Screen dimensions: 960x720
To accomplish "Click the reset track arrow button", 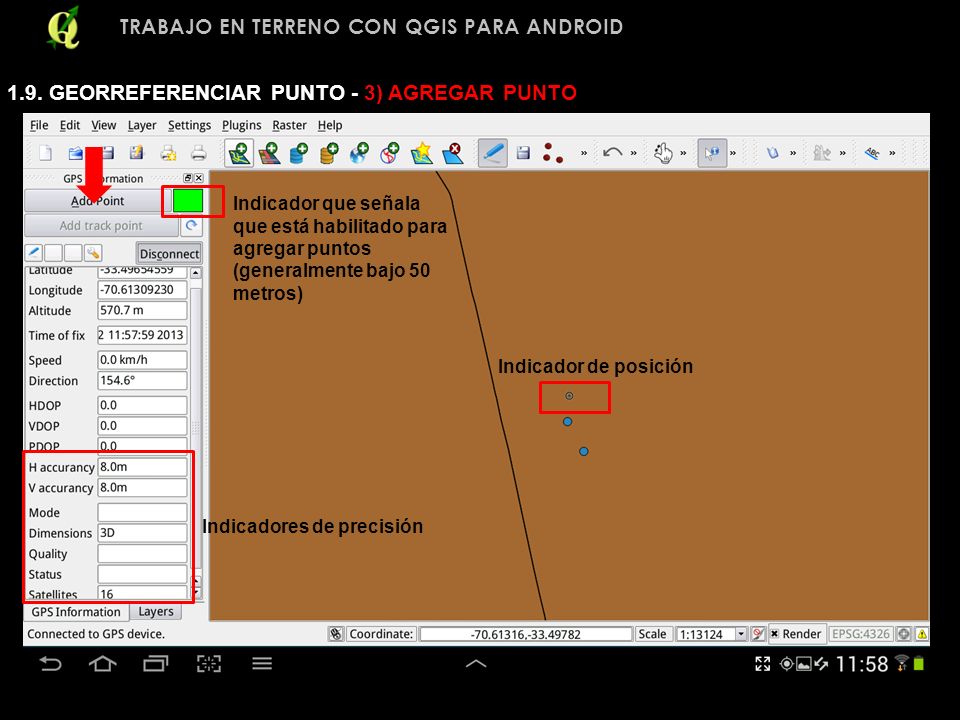I will (192, 226).
